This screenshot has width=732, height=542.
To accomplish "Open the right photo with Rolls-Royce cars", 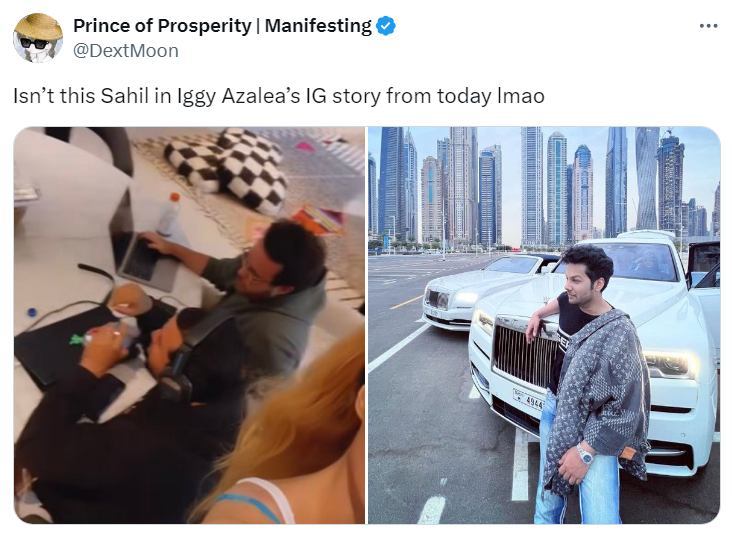I will pos(544,325).
